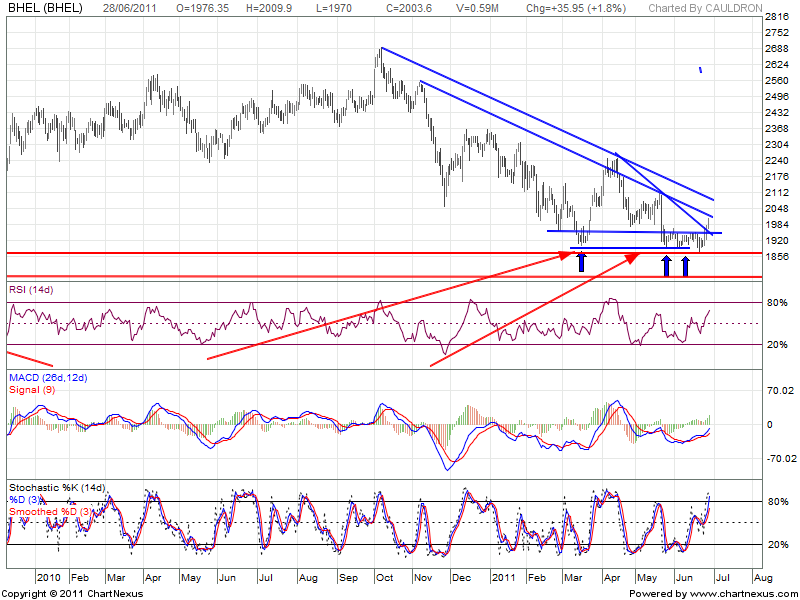Click the 2011 label on time axis
Screen dimensions: 800x600
(x=502, y=578)
